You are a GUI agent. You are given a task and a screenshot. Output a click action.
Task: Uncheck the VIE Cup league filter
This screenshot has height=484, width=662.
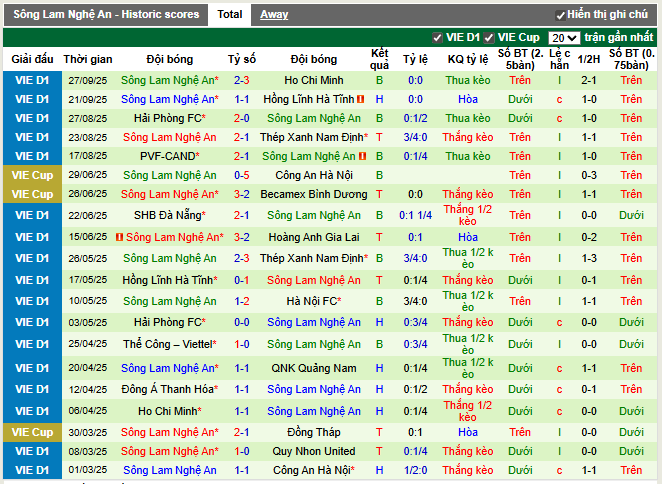pyautogui.click(x=489, y=38)
